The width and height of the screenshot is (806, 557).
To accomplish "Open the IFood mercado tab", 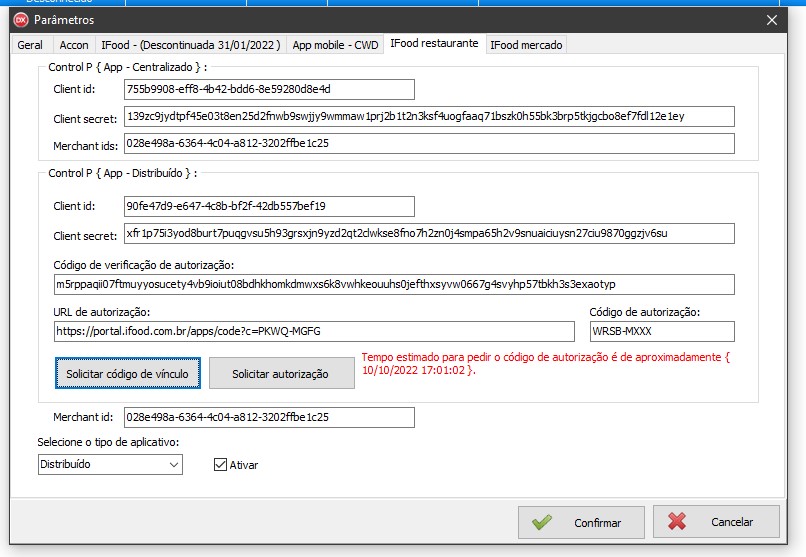I will pos(526,45).
